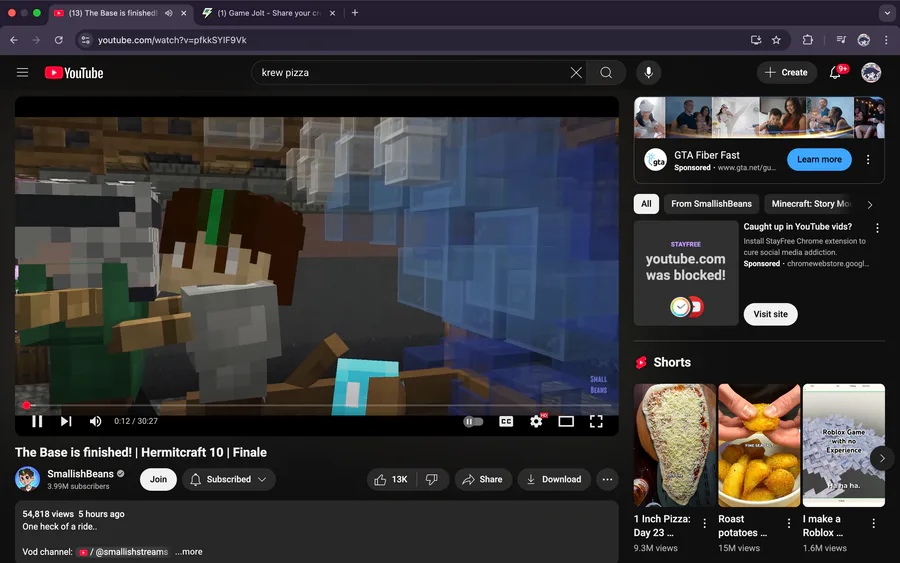
Task: Open @smallishstreams vod channel link
Action: click(124, 552)
